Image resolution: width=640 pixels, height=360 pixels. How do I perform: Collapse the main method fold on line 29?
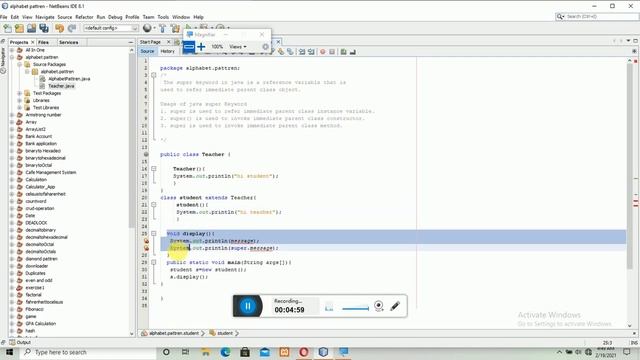point(154,262)
